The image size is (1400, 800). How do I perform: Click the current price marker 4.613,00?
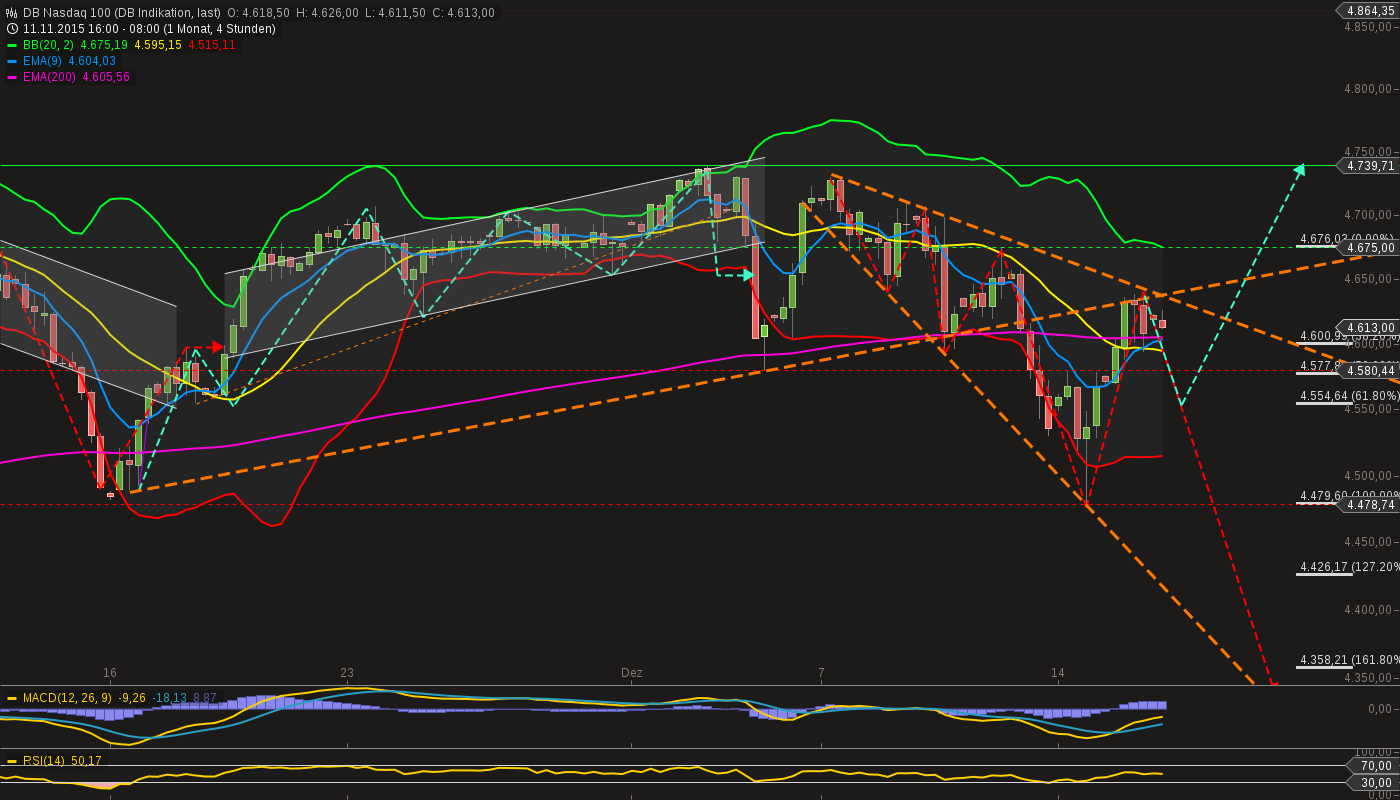tap(1368, 327)
